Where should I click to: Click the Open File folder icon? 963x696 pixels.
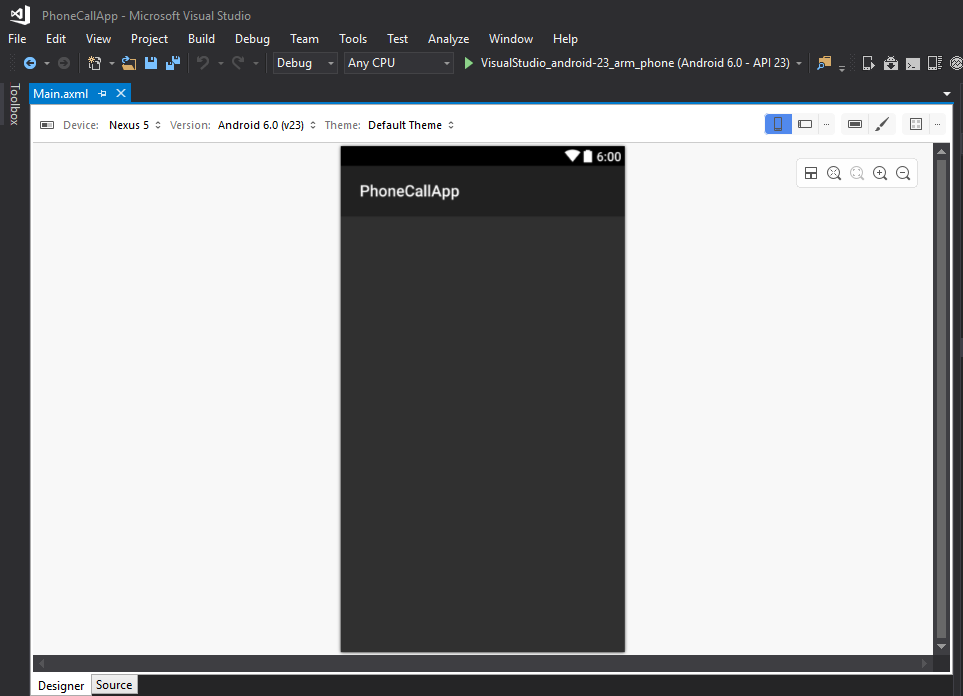(x=129, y=63)
